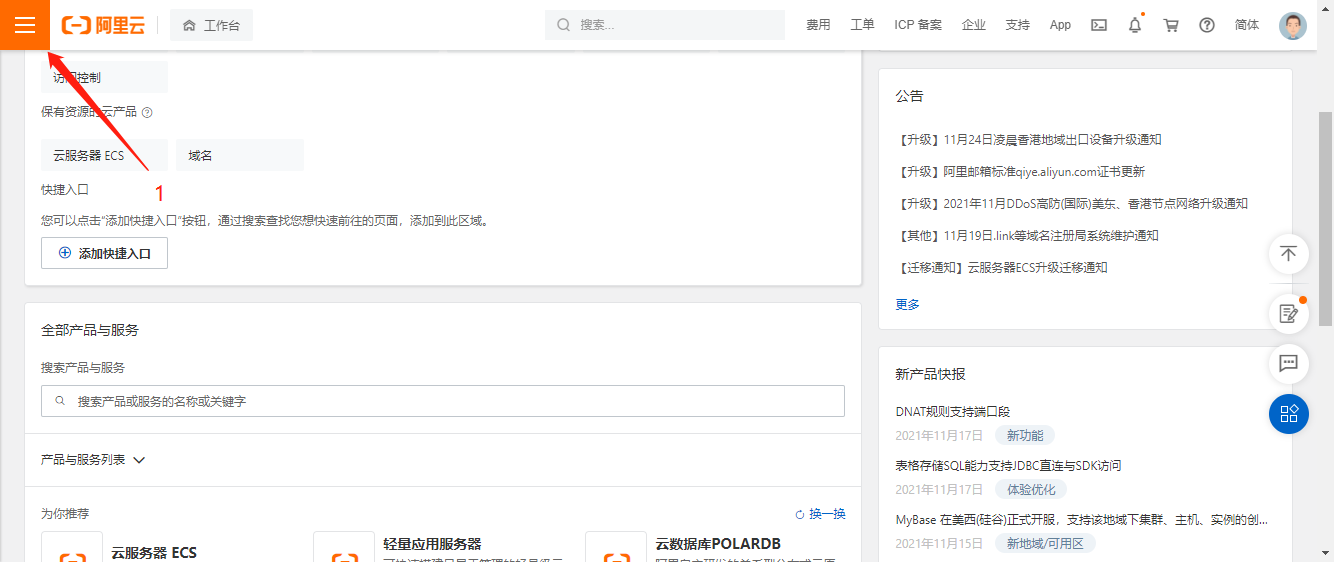Click 更多 under 公告

click(x=908, y=304)
